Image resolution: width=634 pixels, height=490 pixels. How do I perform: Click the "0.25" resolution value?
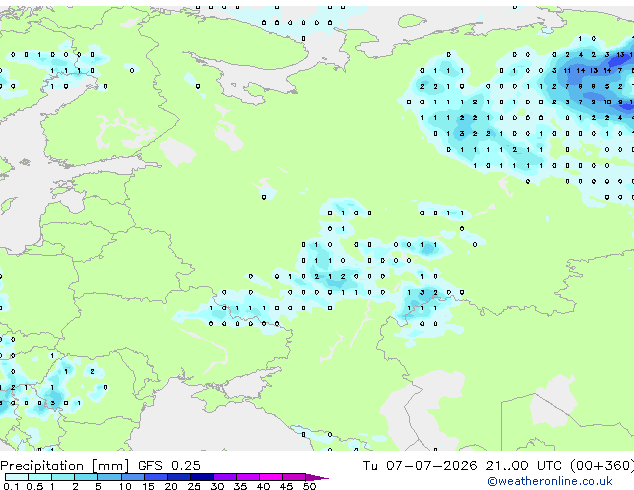tap(186, 466)
